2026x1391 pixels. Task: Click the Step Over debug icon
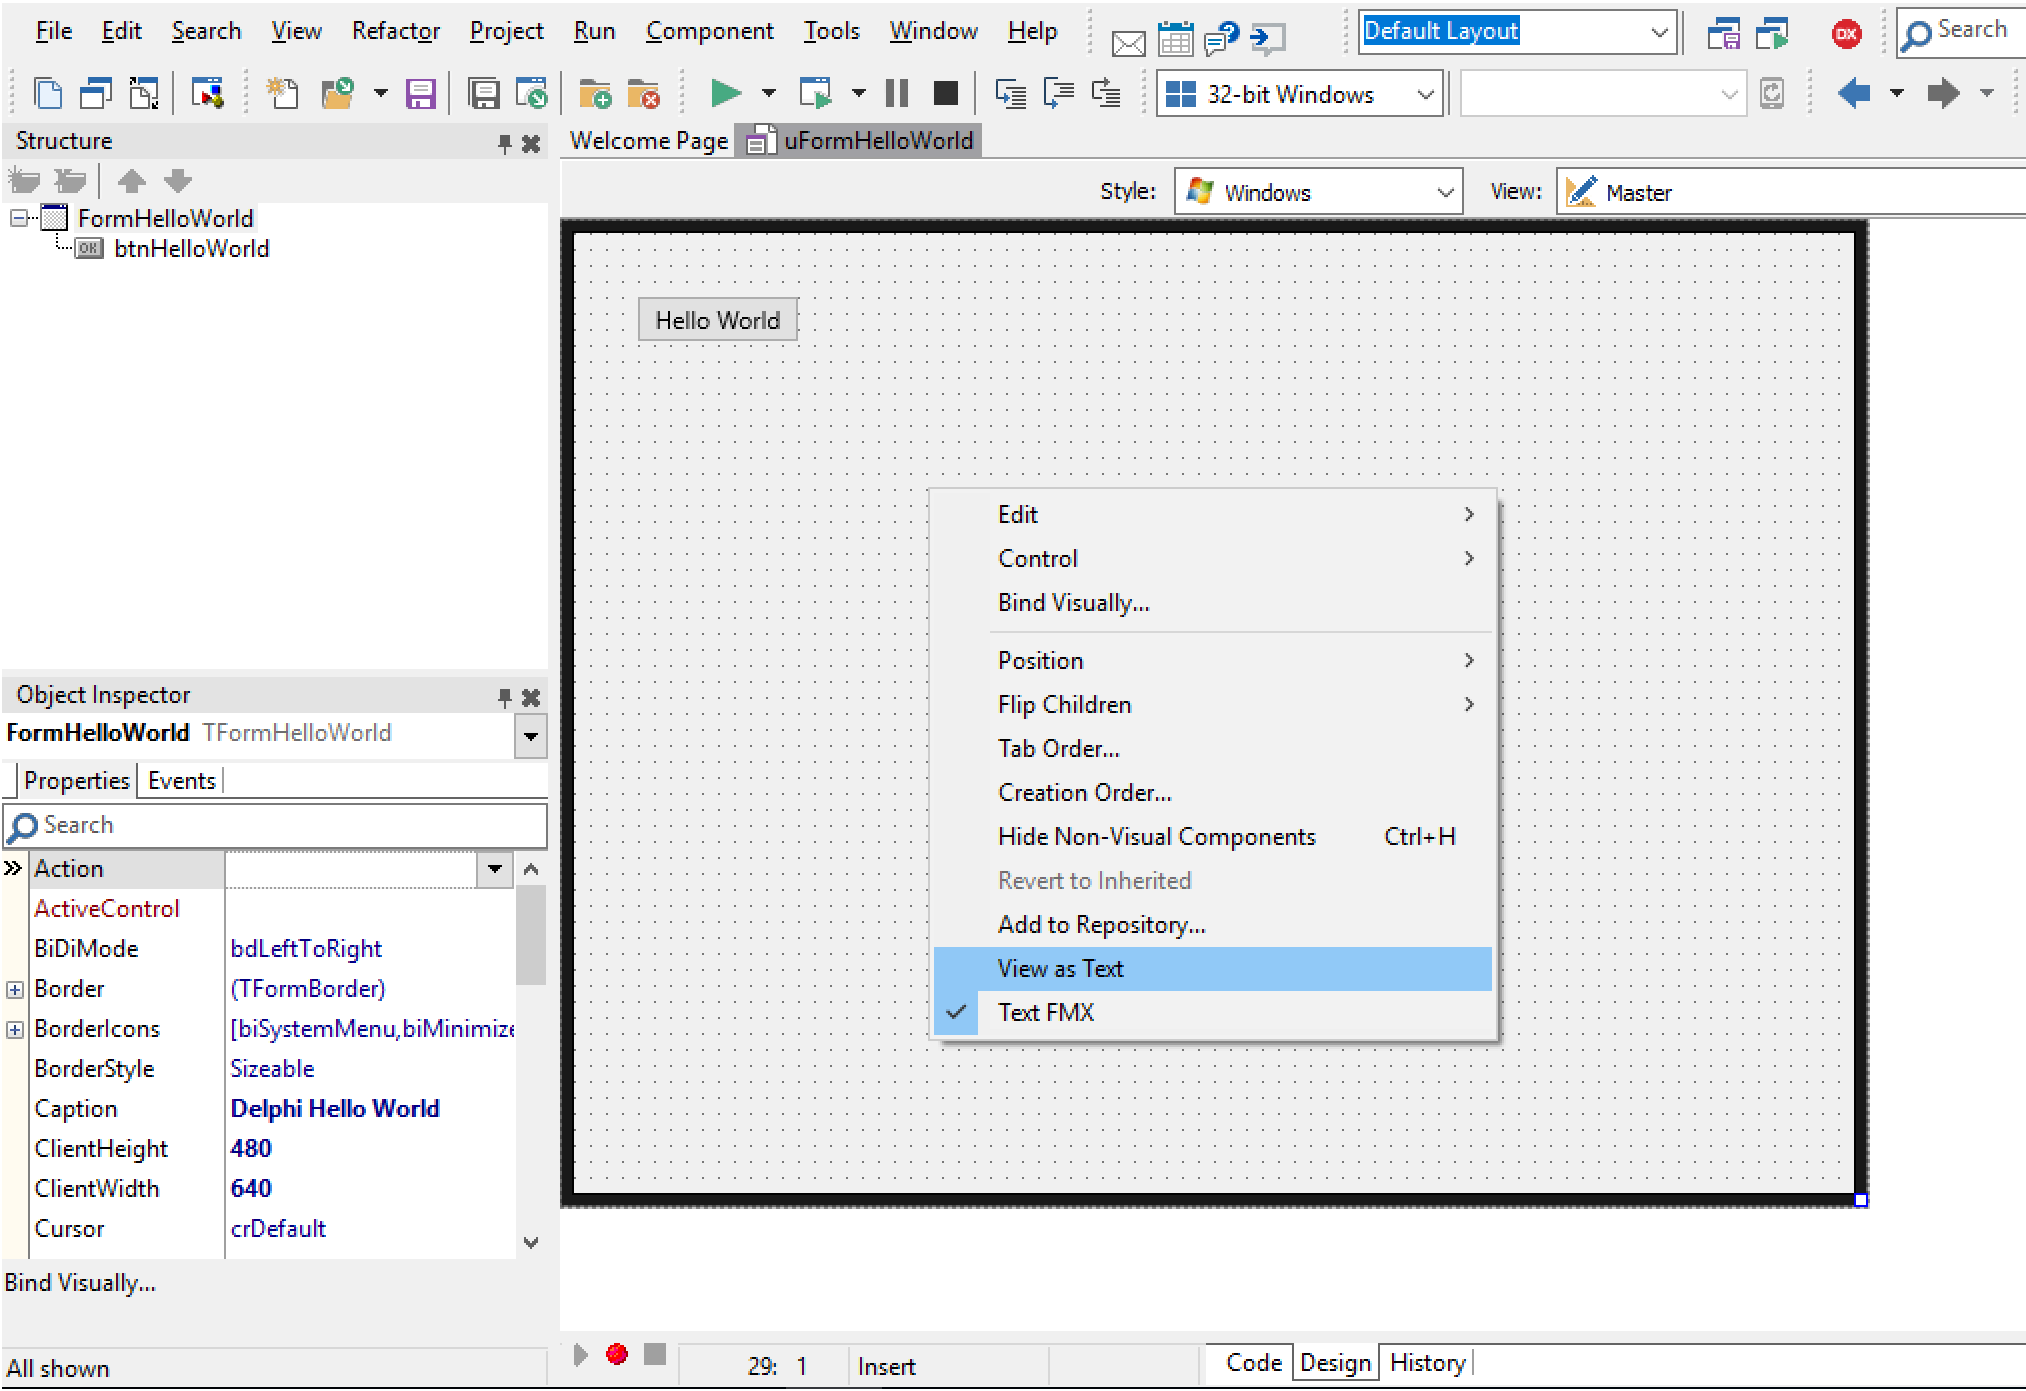pos(1058,94)
